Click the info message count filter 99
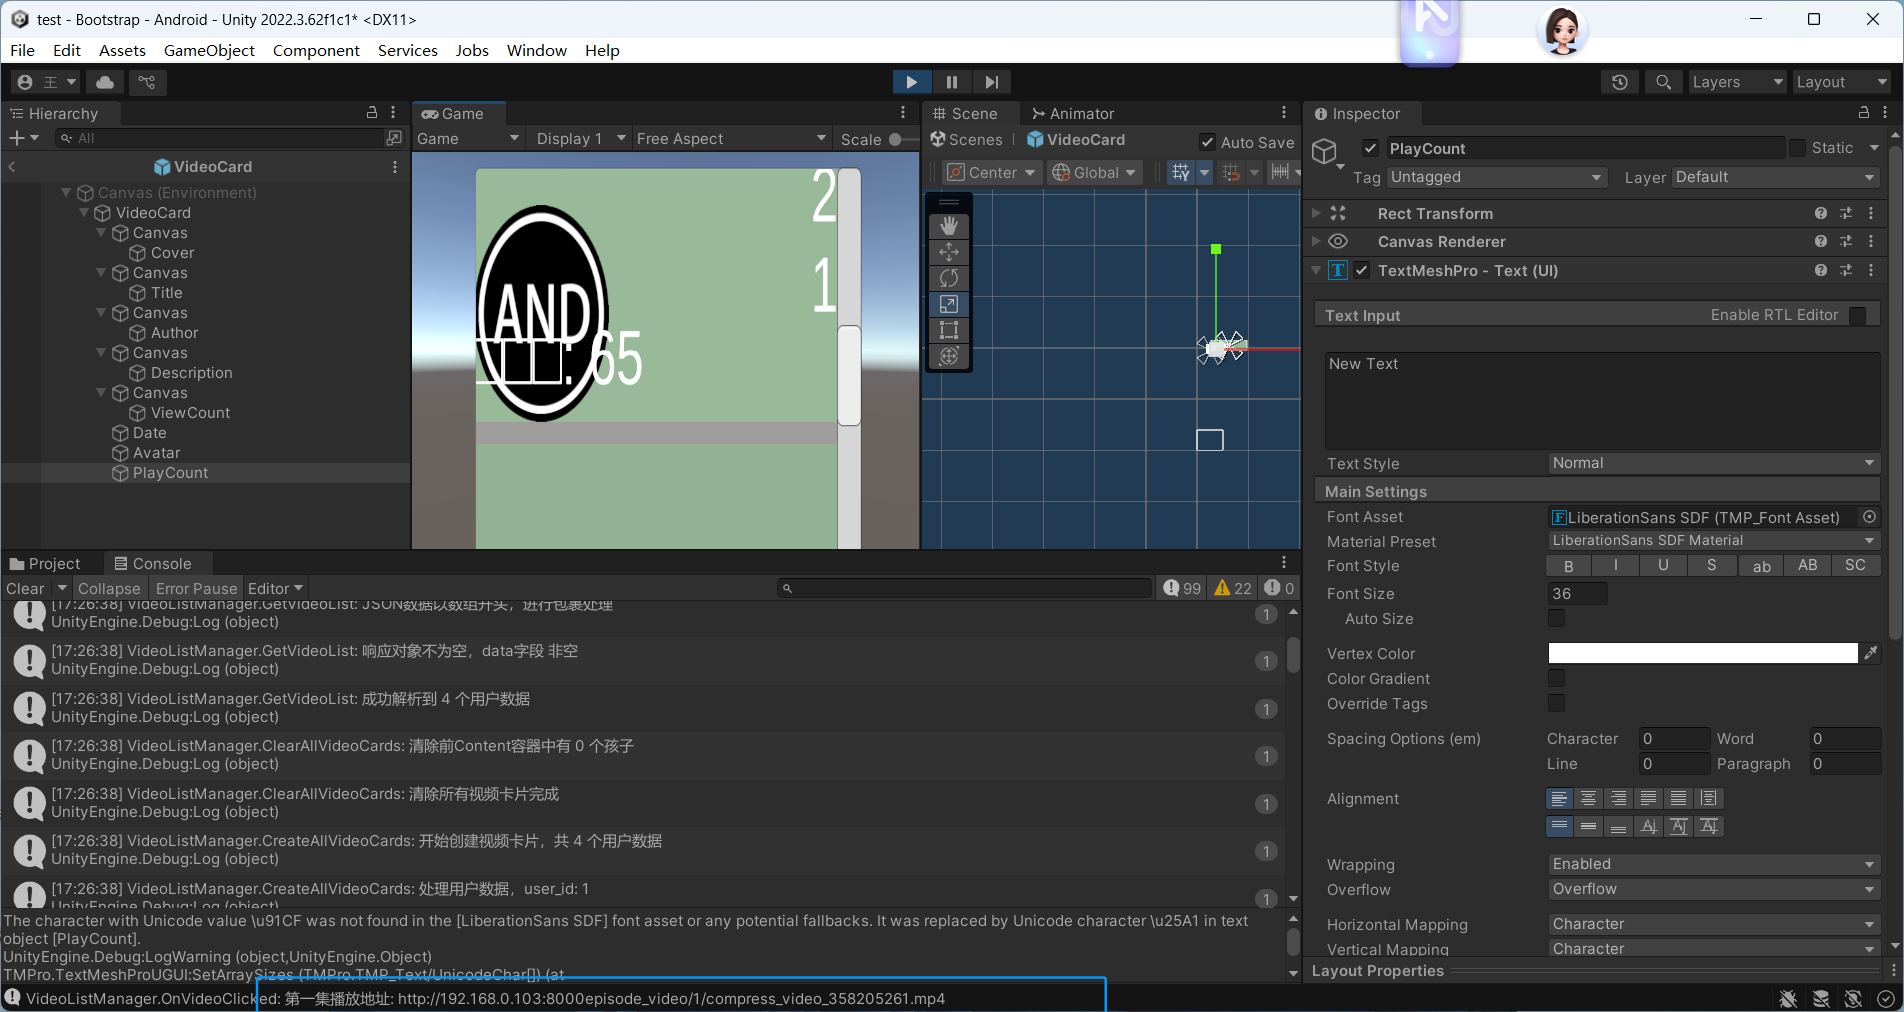This screenshot has width=1904, height=1012. [x=1182, y=588]
